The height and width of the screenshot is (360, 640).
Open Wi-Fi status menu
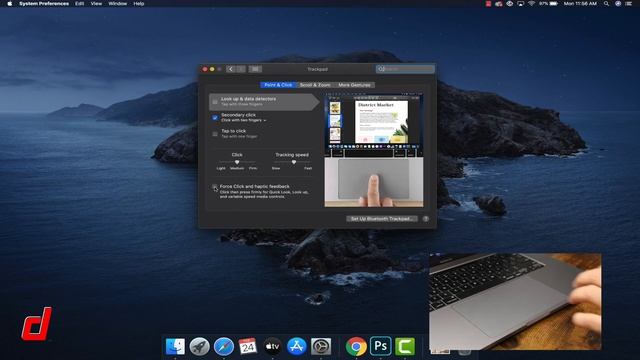pos(531,4)
